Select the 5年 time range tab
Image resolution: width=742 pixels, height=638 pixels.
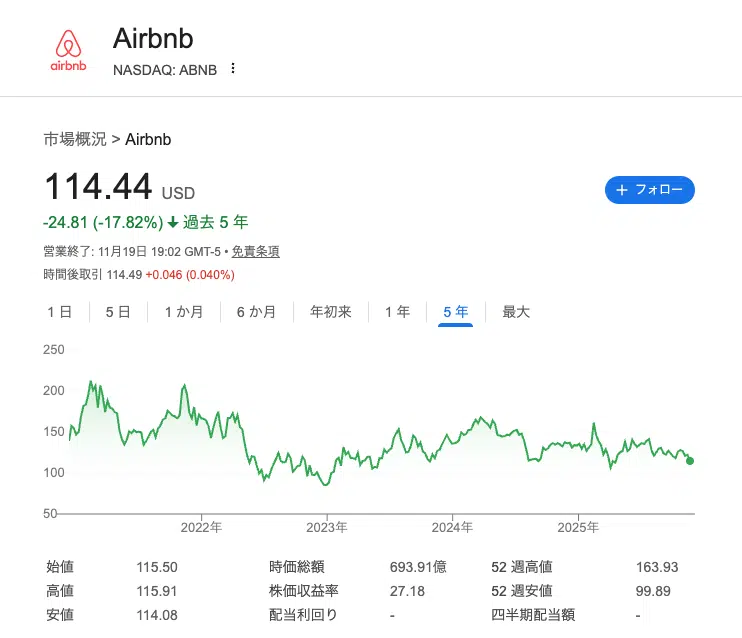coord(455,312)
